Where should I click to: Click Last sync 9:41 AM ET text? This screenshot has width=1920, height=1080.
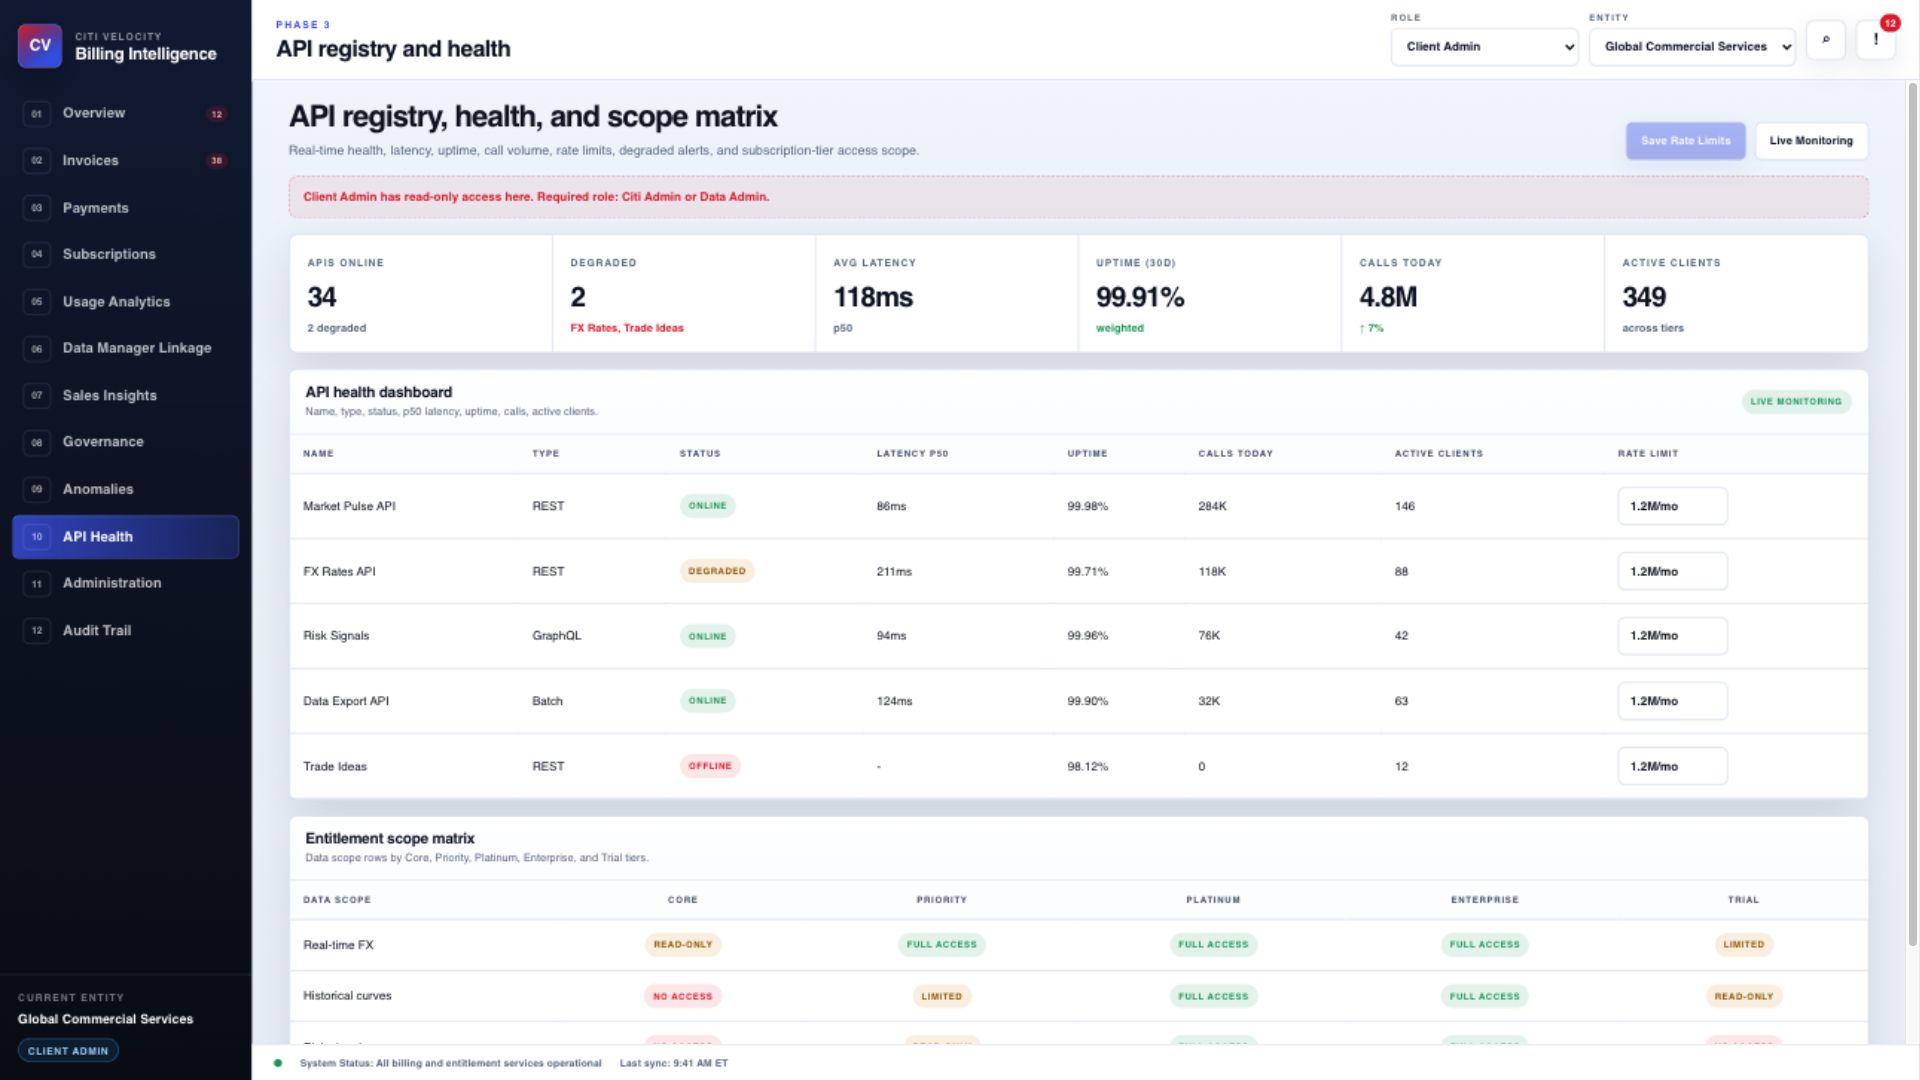click(674, 1064)
